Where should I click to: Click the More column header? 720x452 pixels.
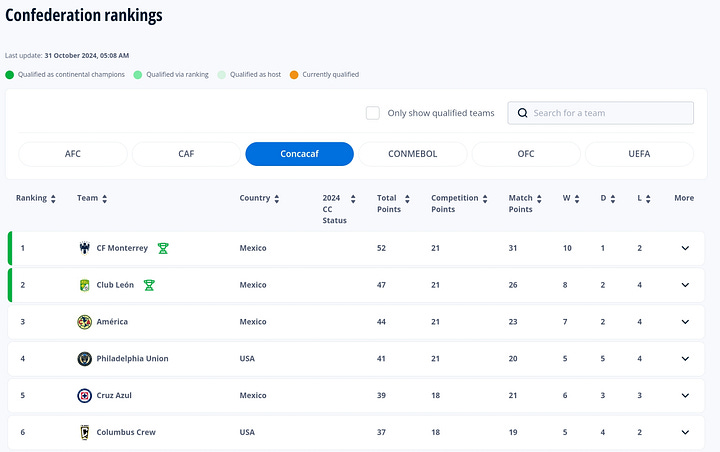click(684, 198)
